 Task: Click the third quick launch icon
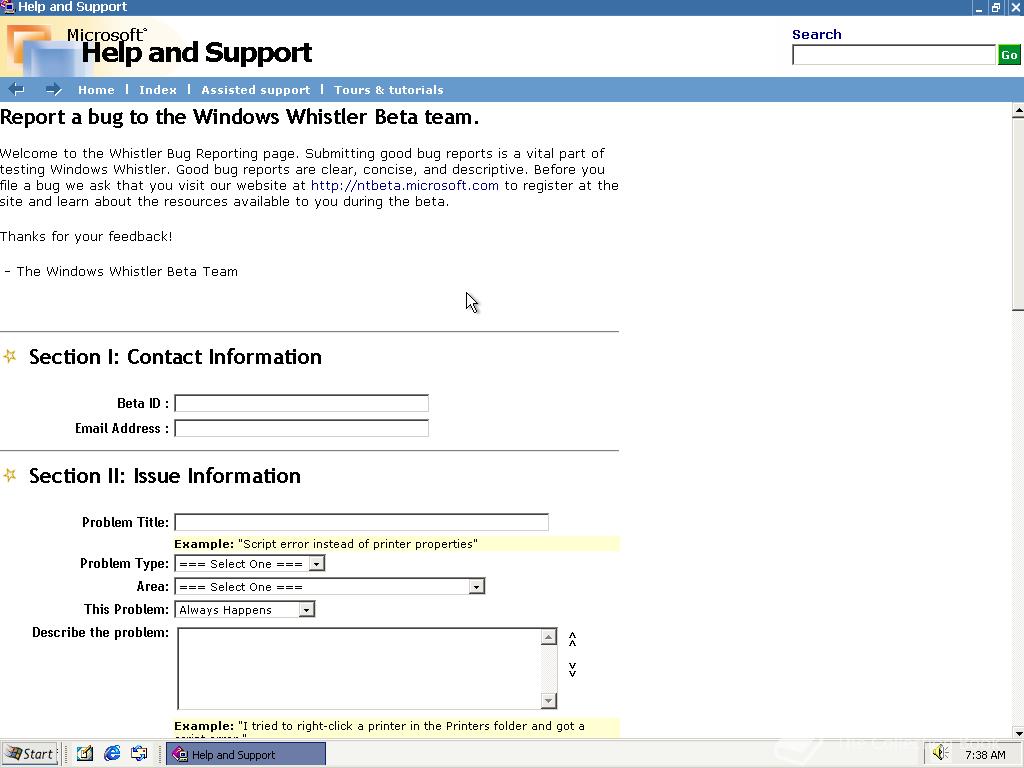pyautogui.click(x=139, y=754)
